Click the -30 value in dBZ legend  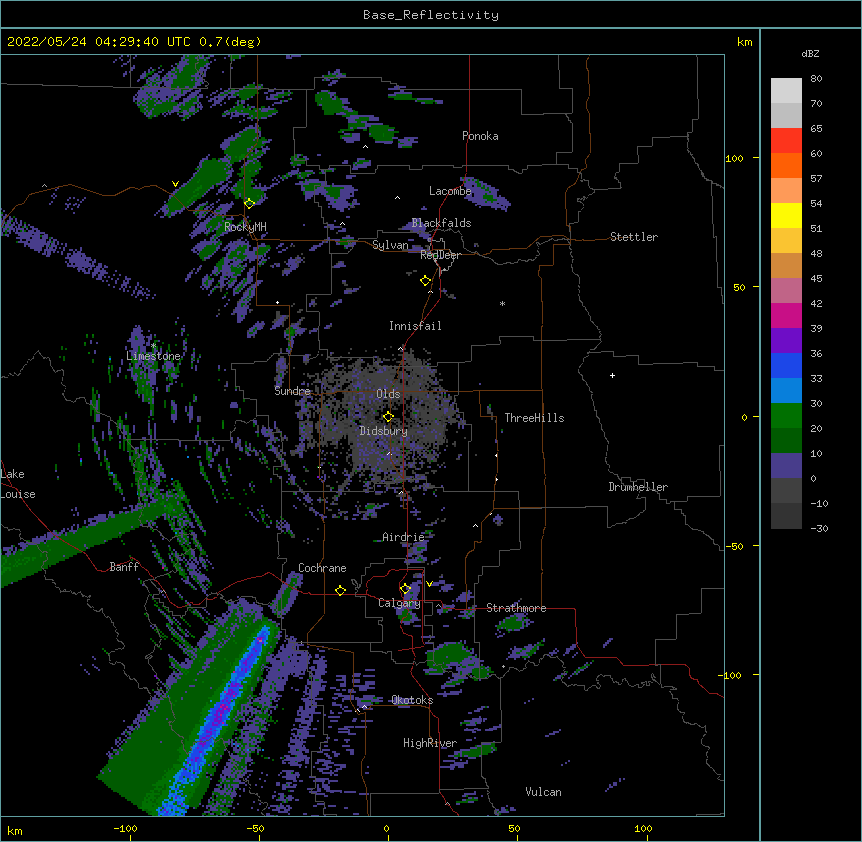click(x=819, y=529)
